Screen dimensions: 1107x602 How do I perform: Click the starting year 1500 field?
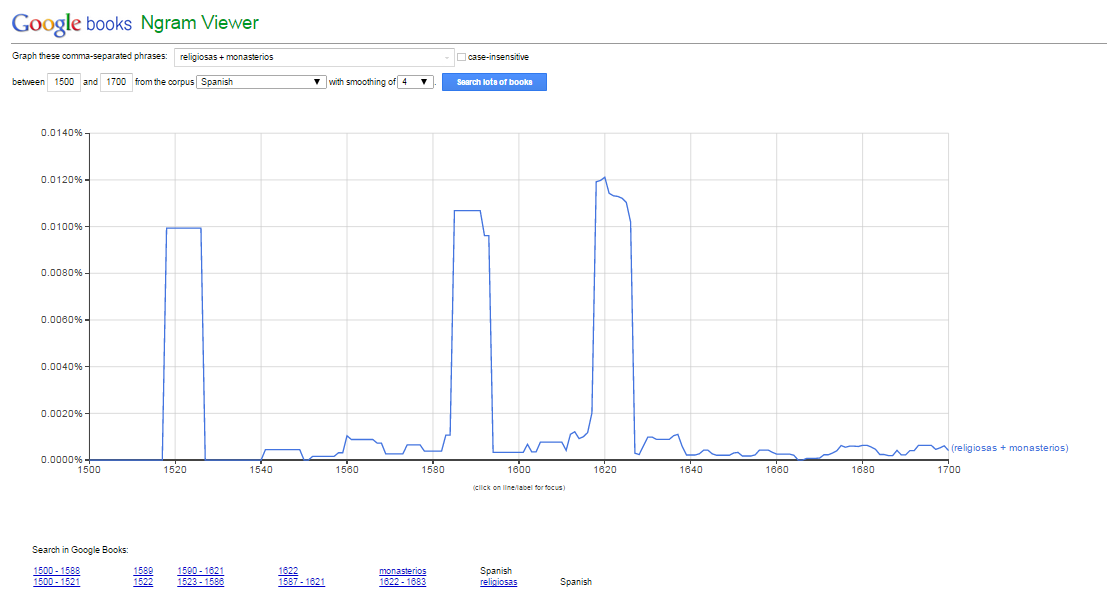click(63, 83)
